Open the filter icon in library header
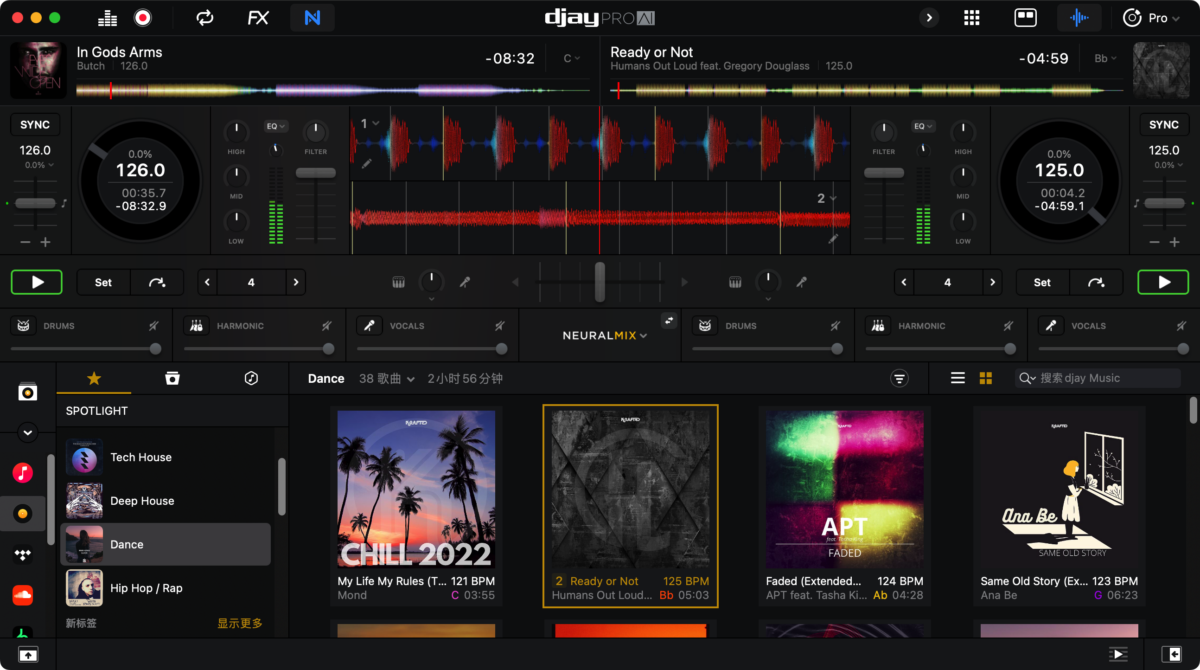The image size is (1200, 670). click(900, 378)
